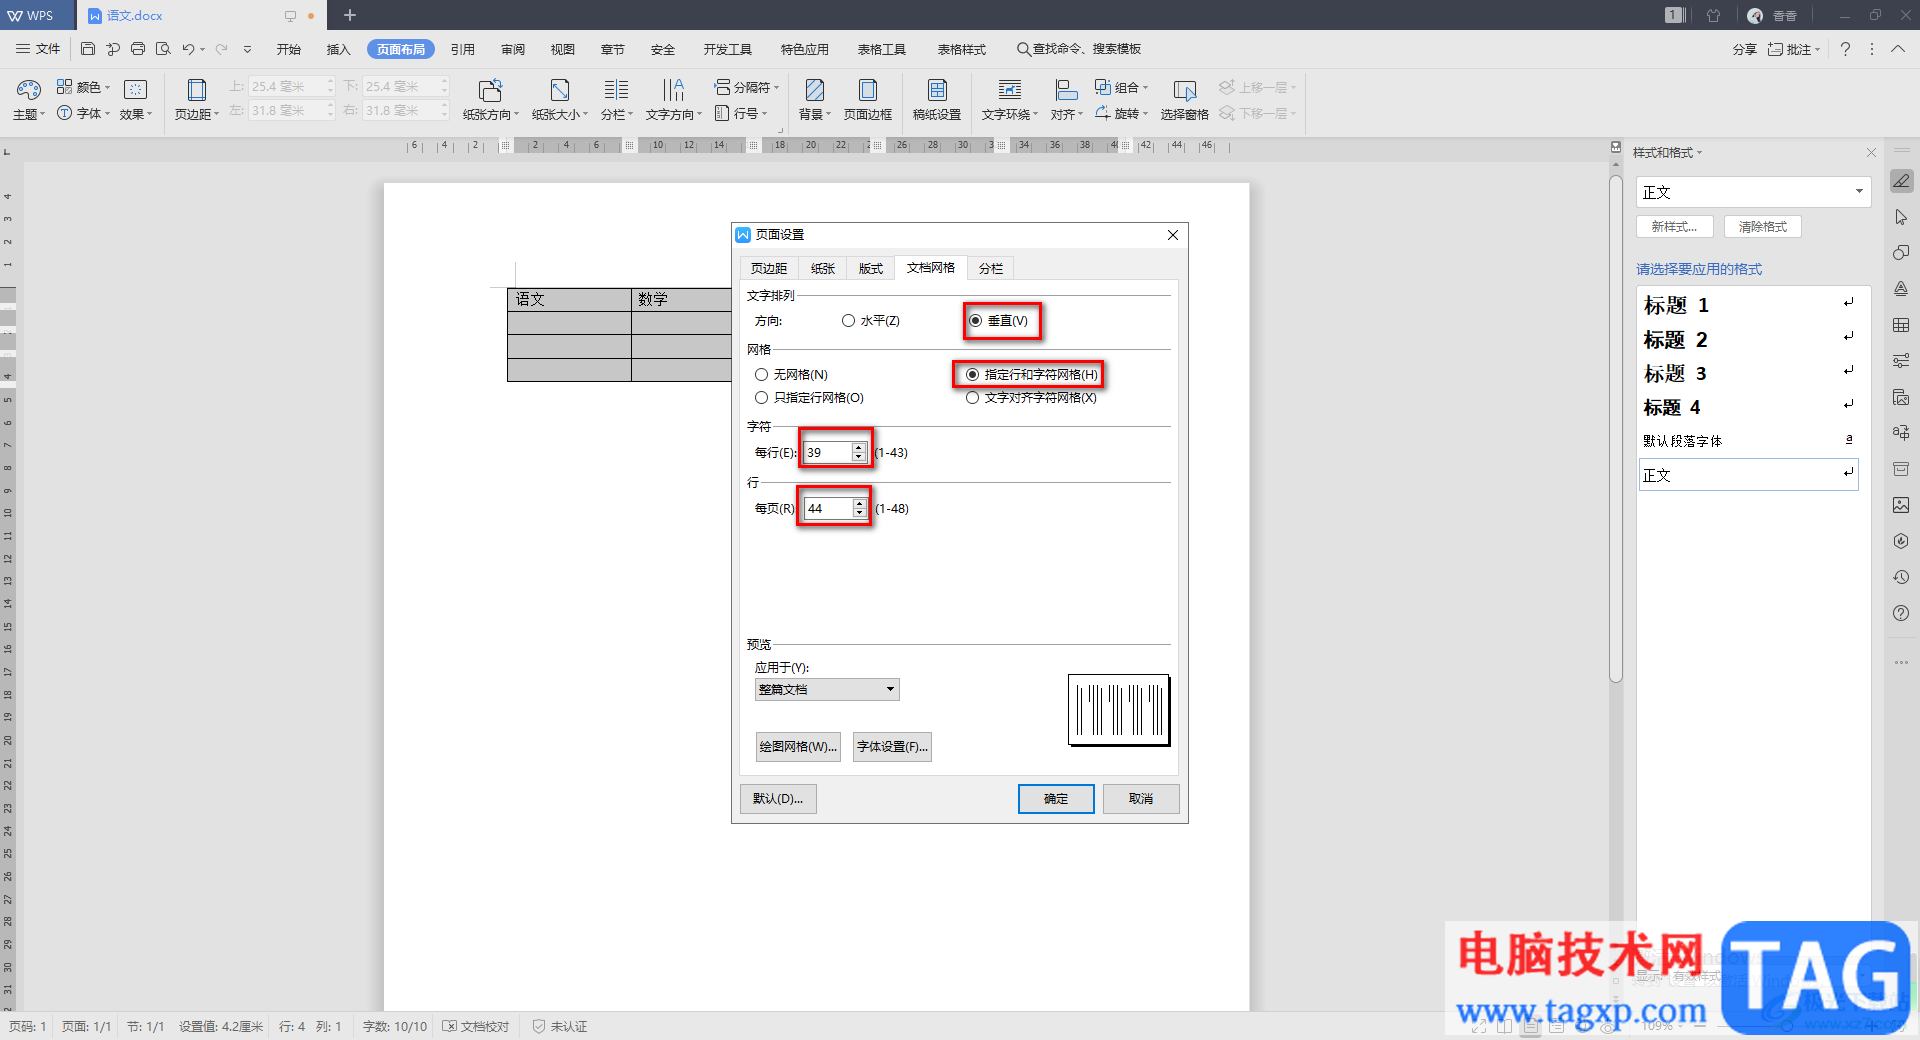The width and height of the screenshot is (1920, 1040).
Task: Switch to the Columns (分栏) dialog tab
Action: click(991, 269)
